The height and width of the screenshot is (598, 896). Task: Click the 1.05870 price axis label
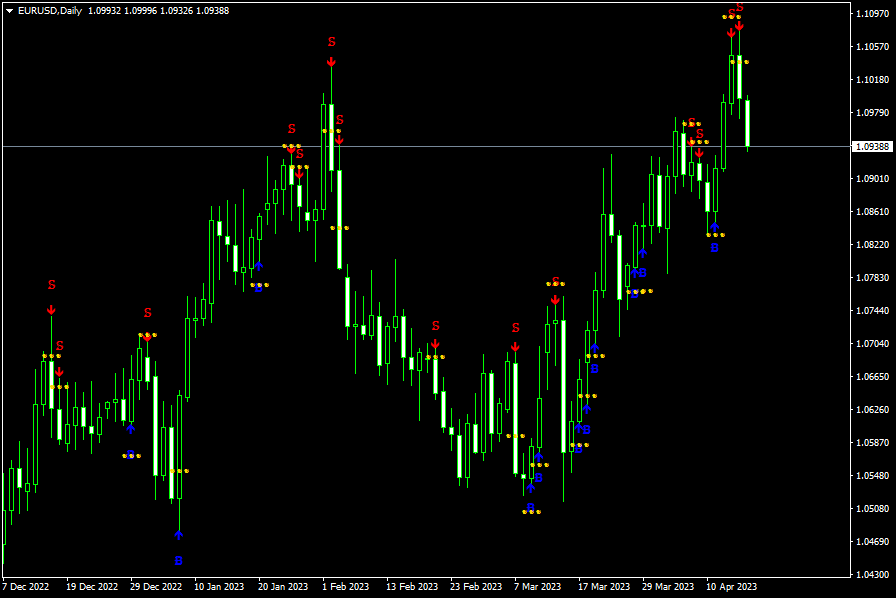click(873, 442)
